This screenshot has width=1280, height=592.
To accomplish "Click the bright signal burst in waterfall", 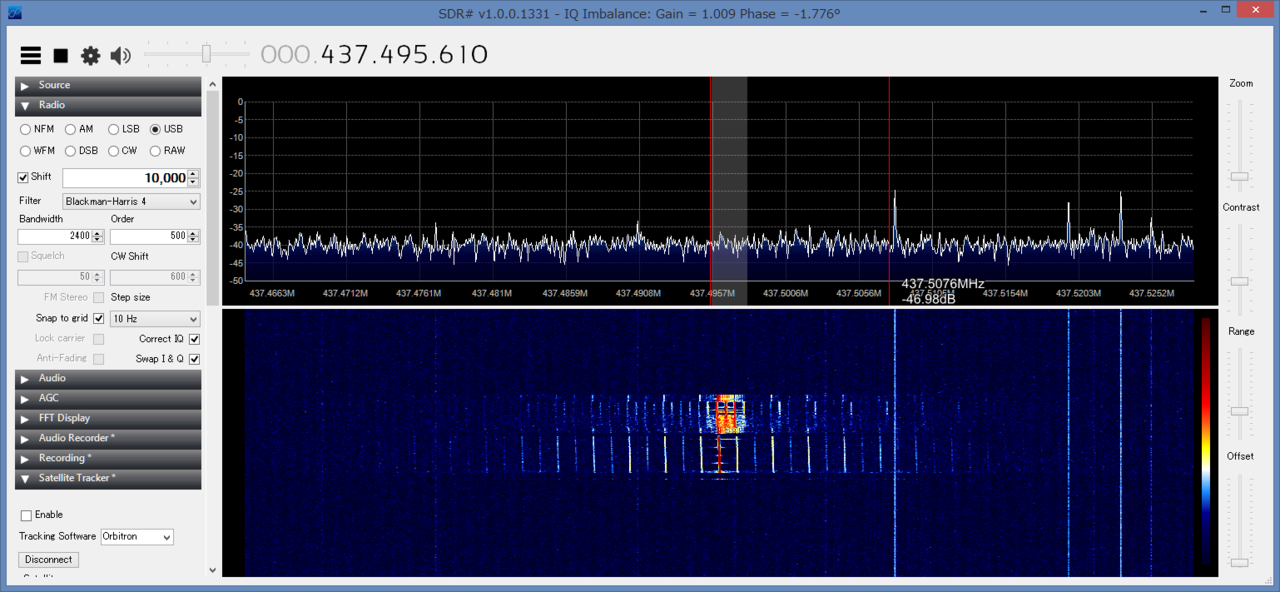I will point(728,415).
